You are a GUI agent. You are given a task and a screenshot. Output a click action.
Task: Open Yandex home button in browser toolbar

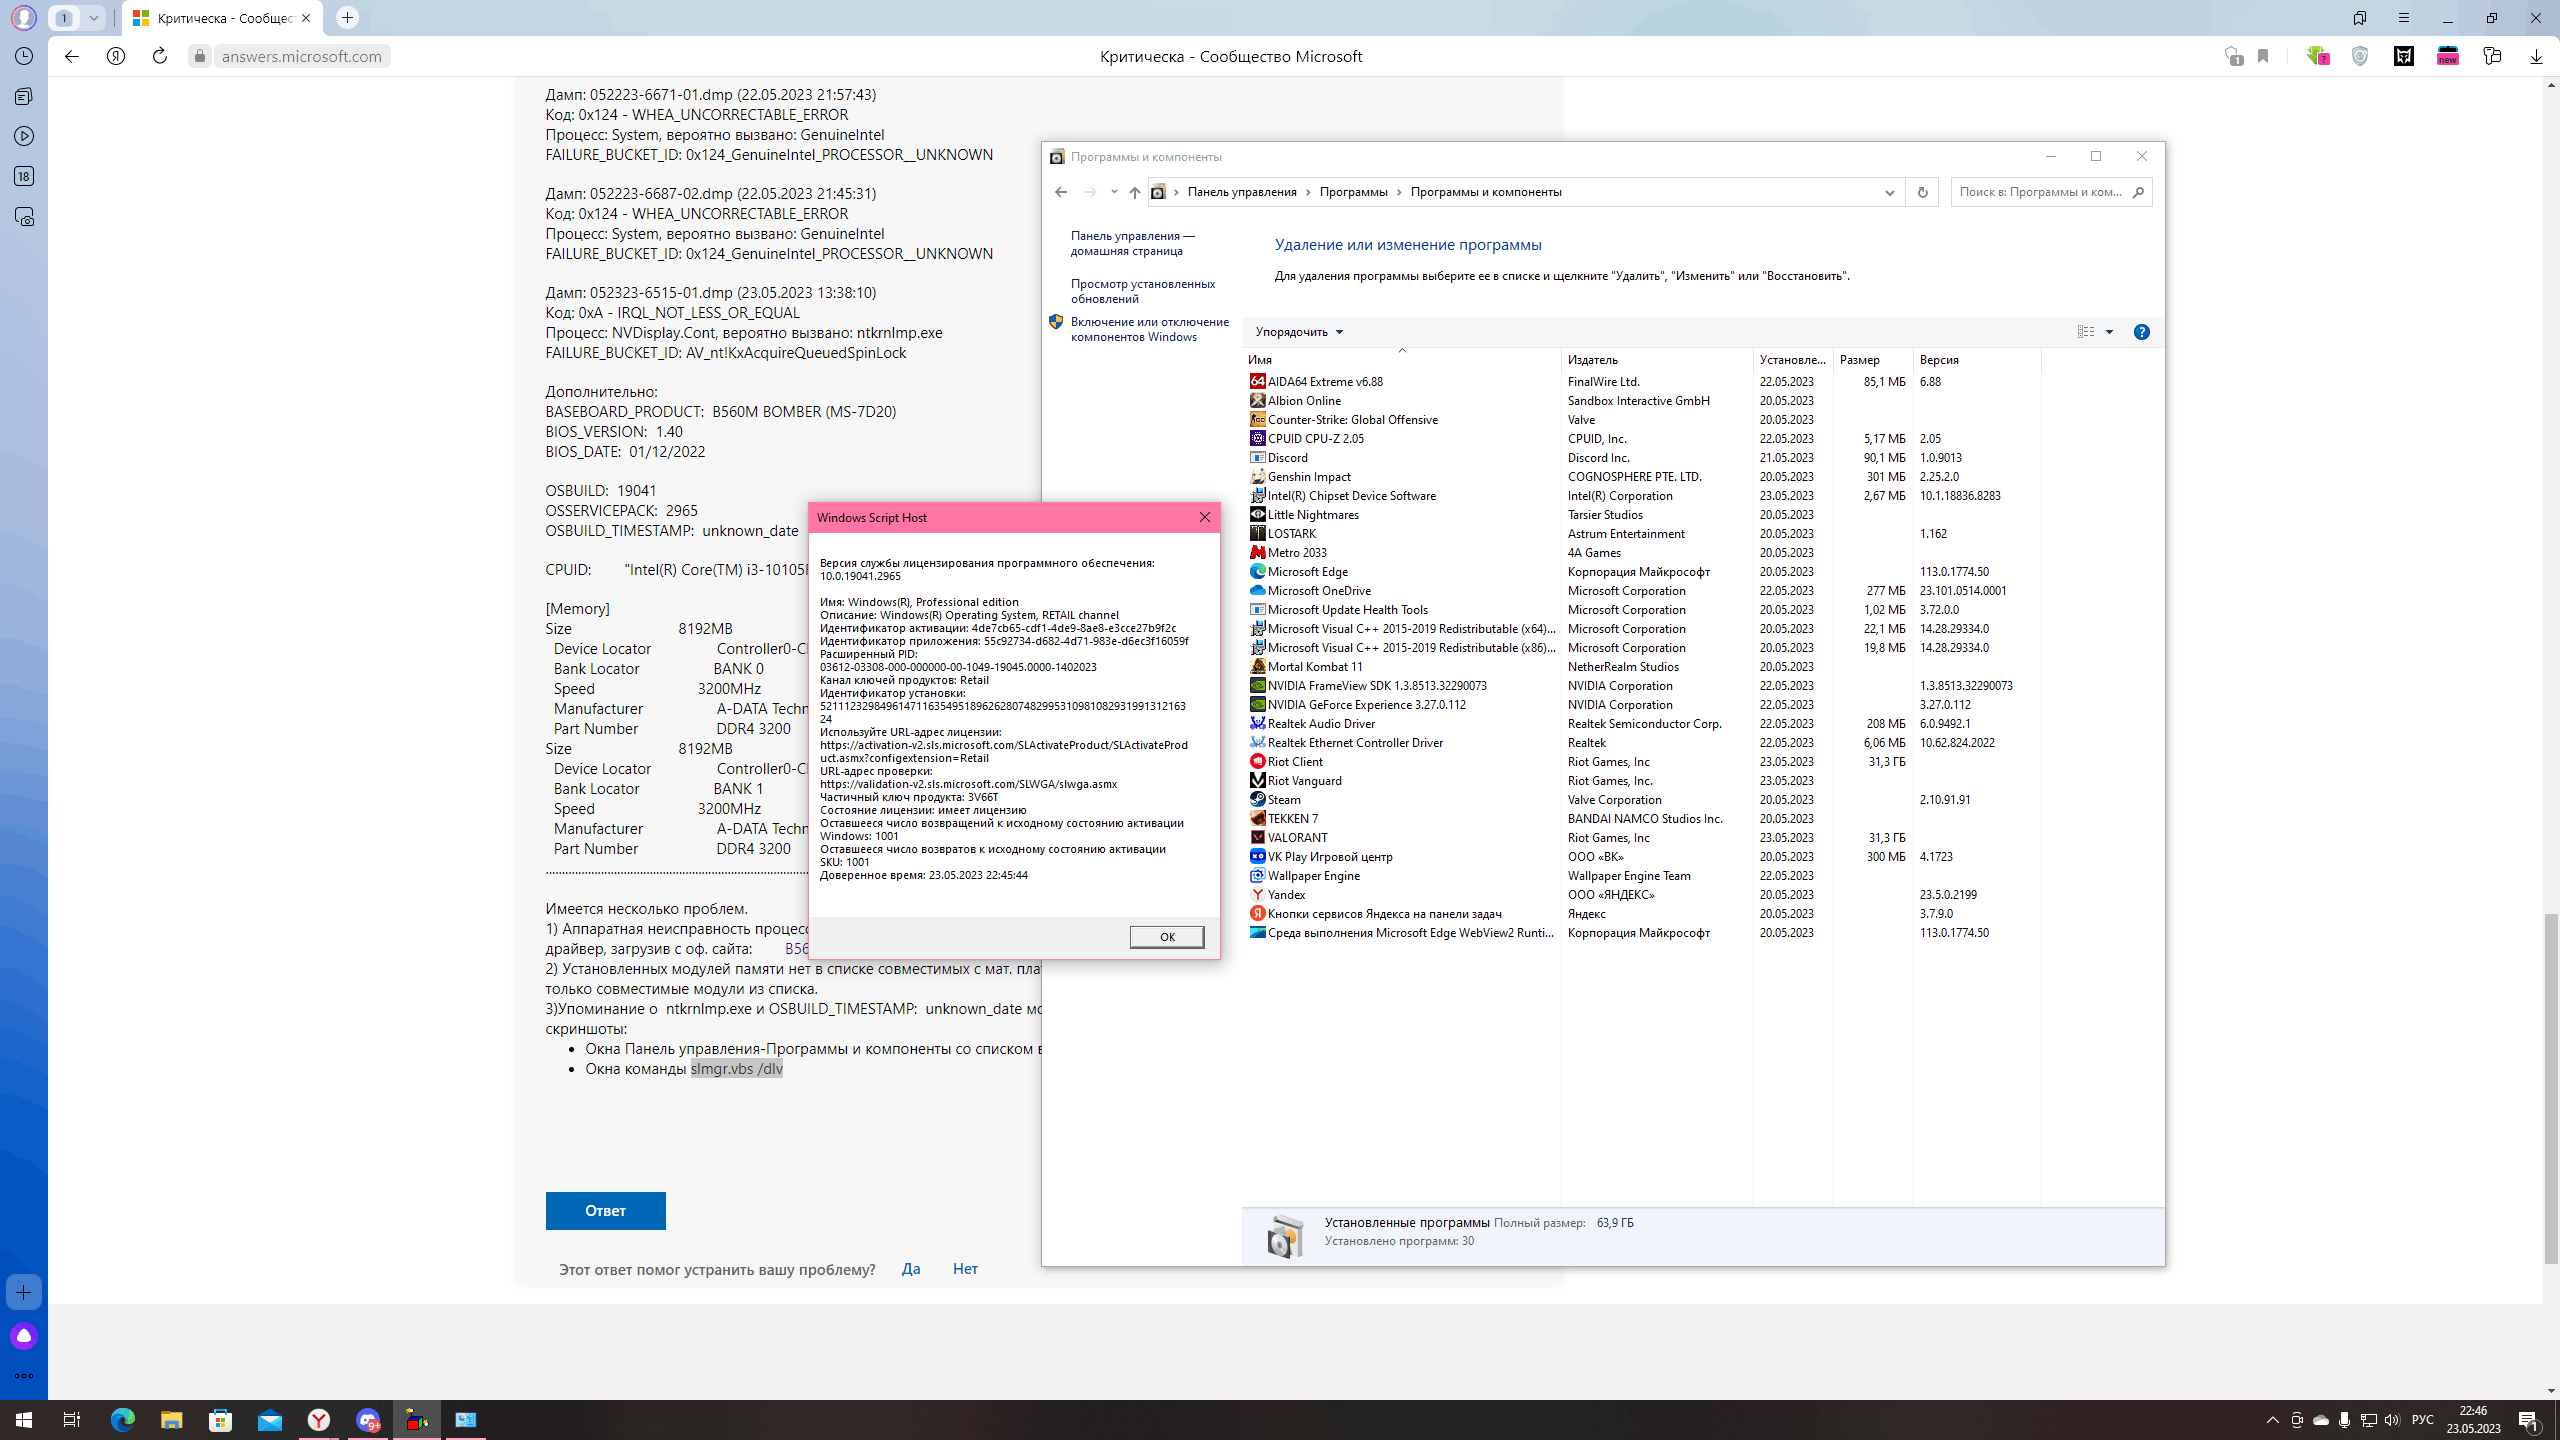(116, 56)
